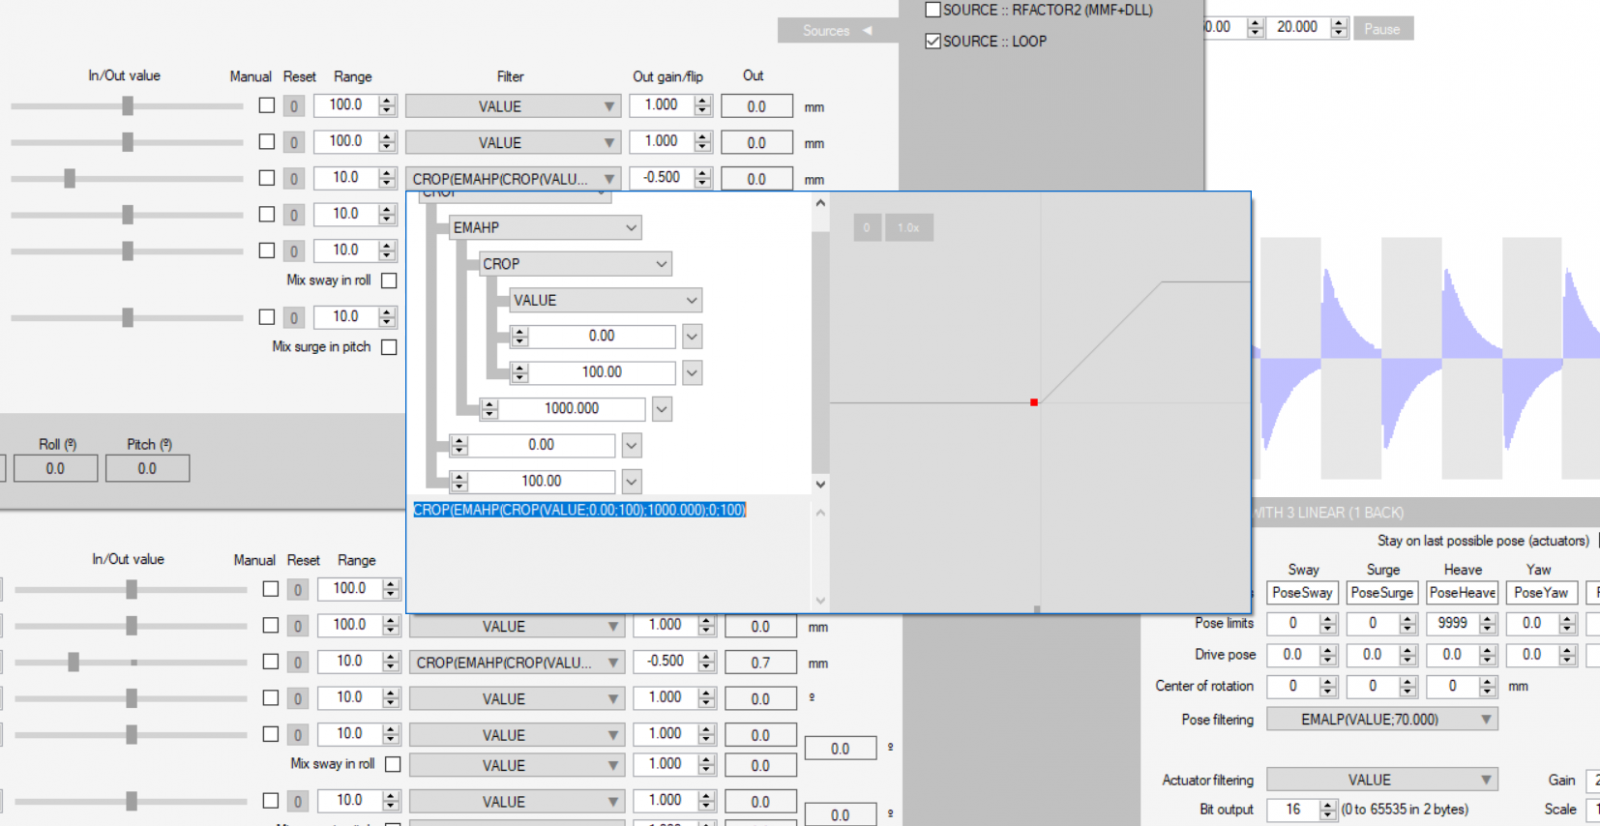Viewport: 1600px width, 826px height.
Task: Click the filter tree scrollbar down arrow
Action: (x=821, y=484)
